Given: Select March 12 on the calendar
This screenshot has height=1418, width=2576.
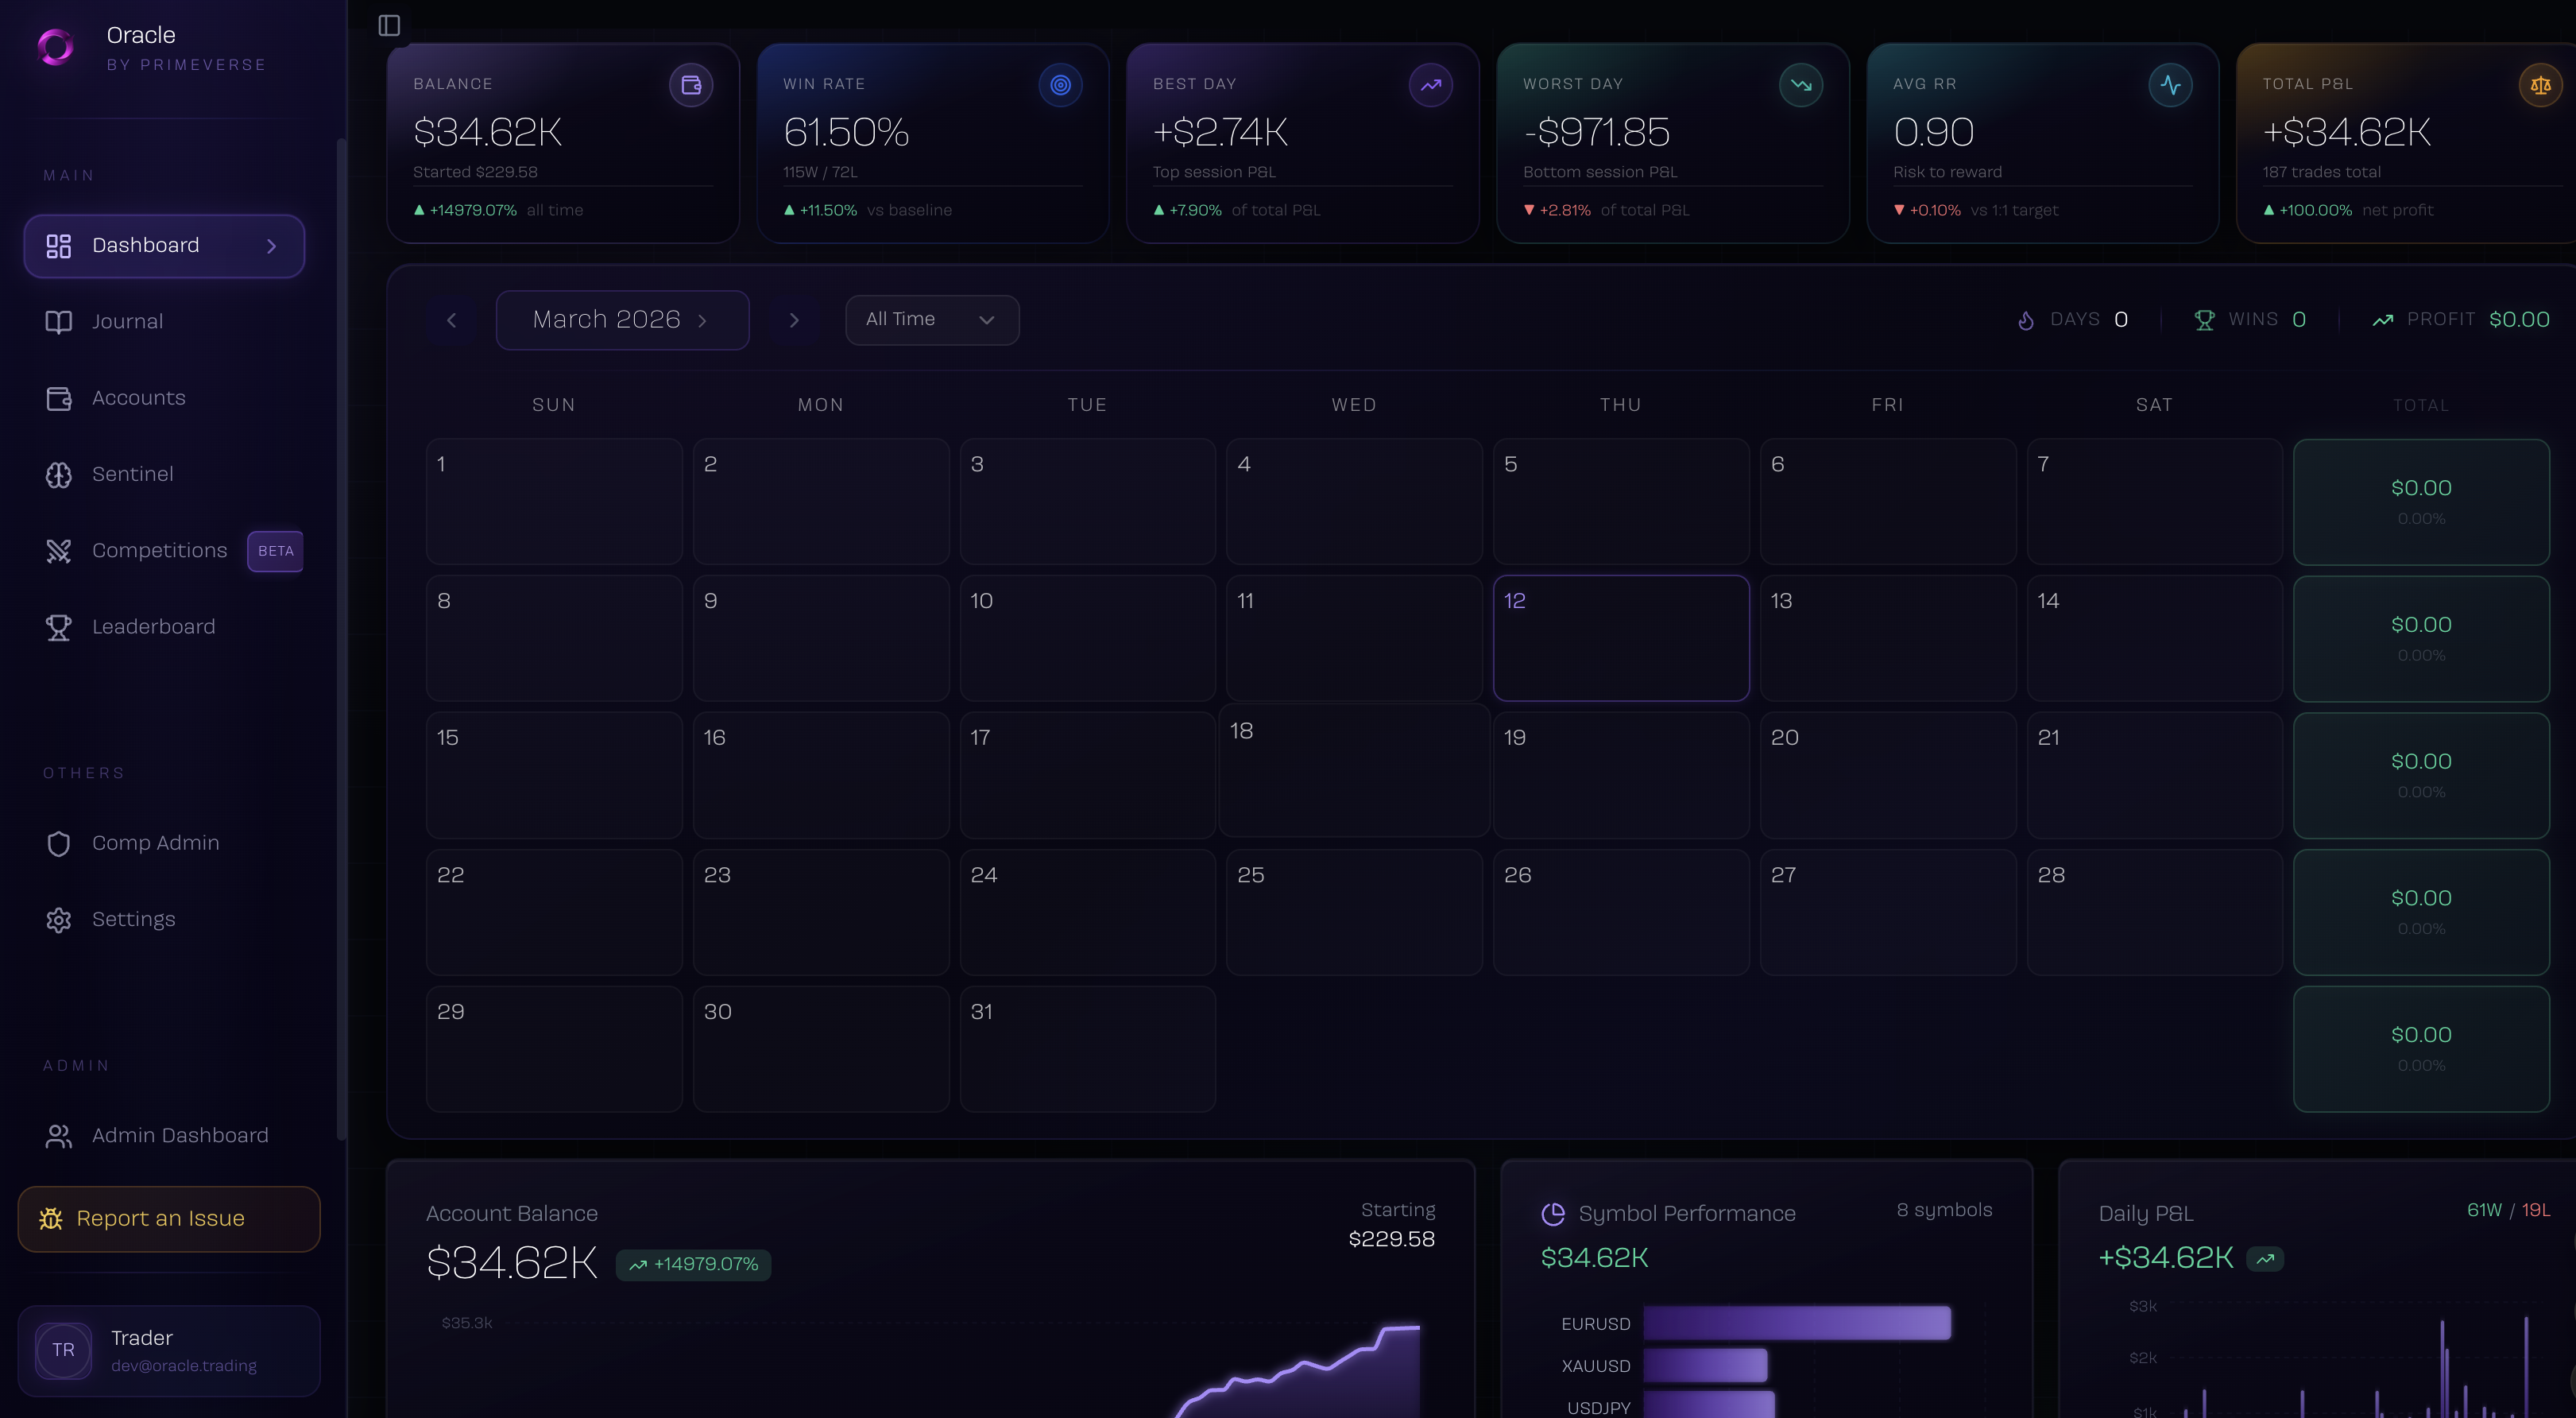Looking at the screenshot, I should point(1621,638).
